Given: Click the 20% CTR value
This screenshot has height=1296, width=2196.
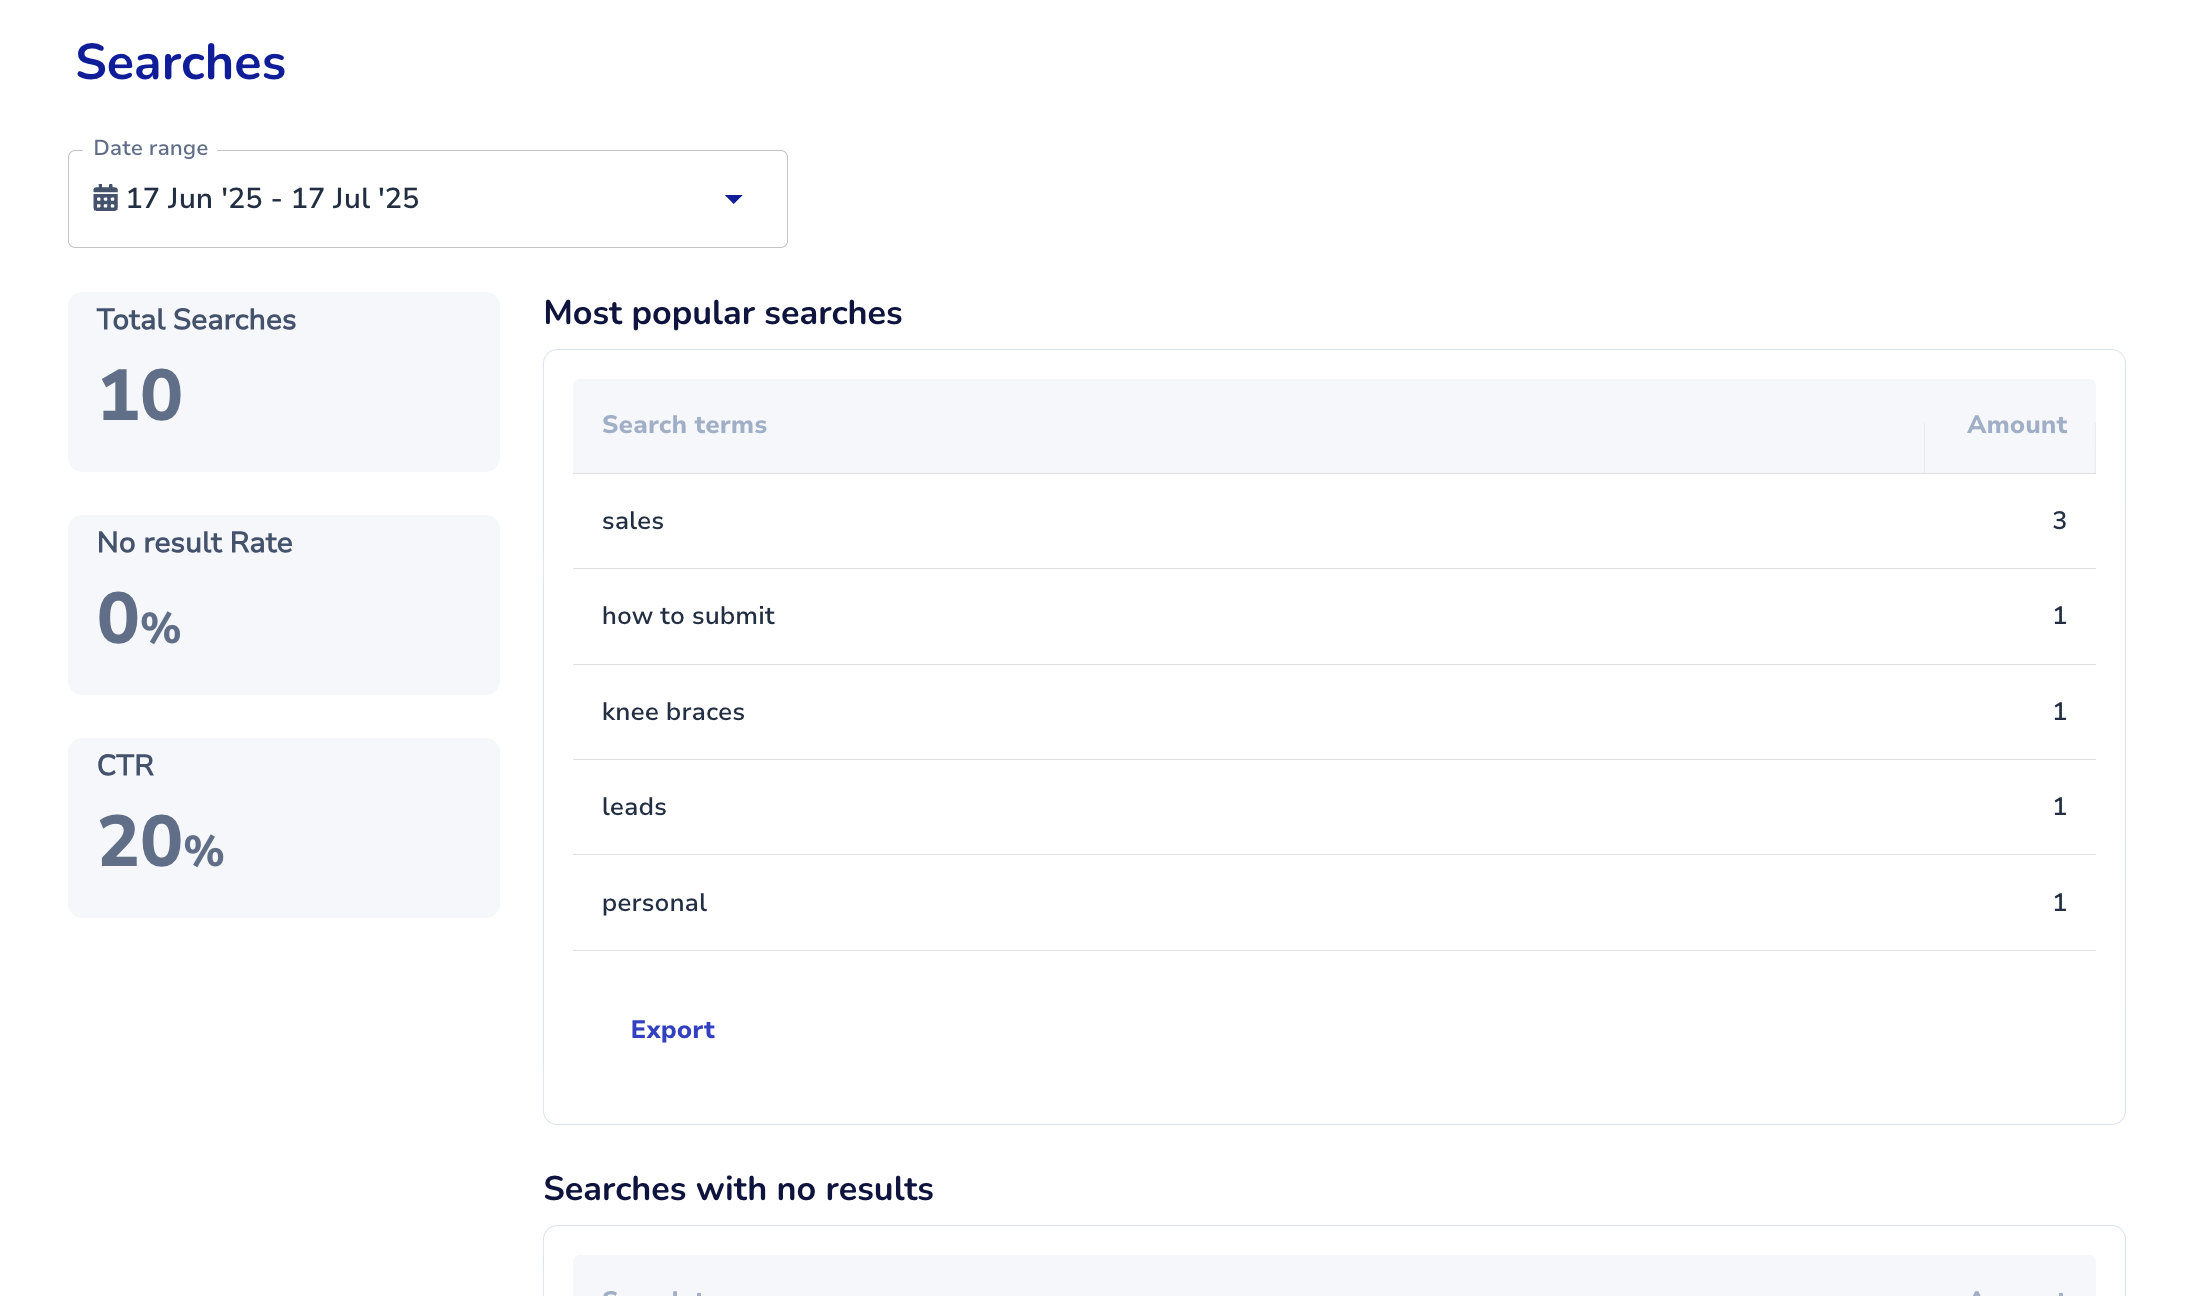Looking at the screenshot, I should [160, 842].
